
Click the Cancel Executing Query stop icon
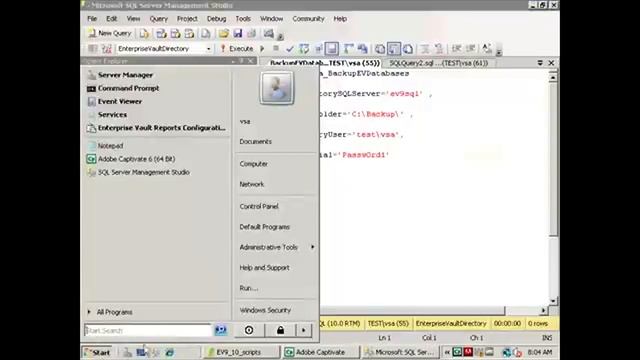pyautogui.click(x=276, y=49)
